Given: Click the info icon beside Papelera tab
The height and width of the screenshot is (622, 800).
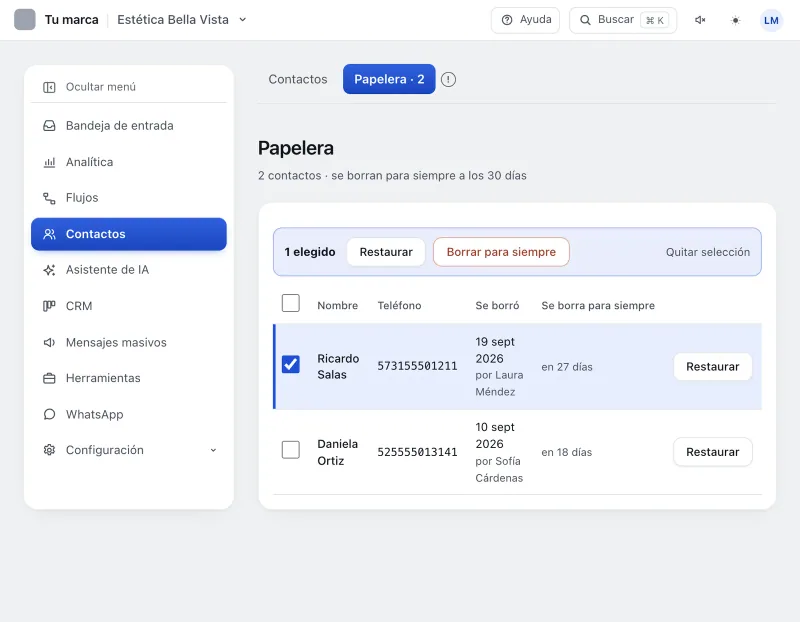Looking at the screenshot, I should [x=448, y=80].
